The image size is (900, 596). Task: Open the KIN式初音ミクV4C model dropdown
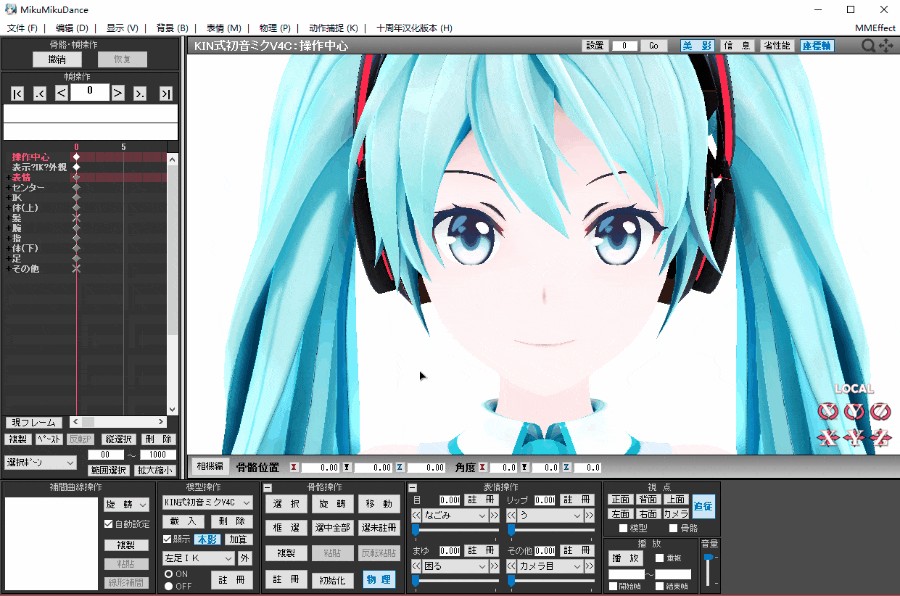207,502
